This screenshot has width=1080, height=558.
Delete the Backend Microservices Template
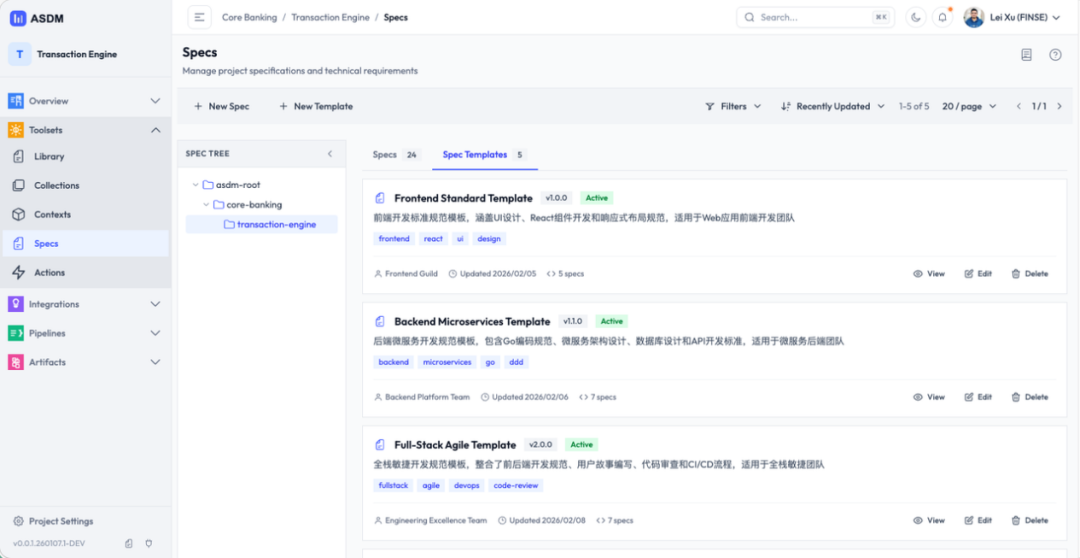[x=1030, y=397]
